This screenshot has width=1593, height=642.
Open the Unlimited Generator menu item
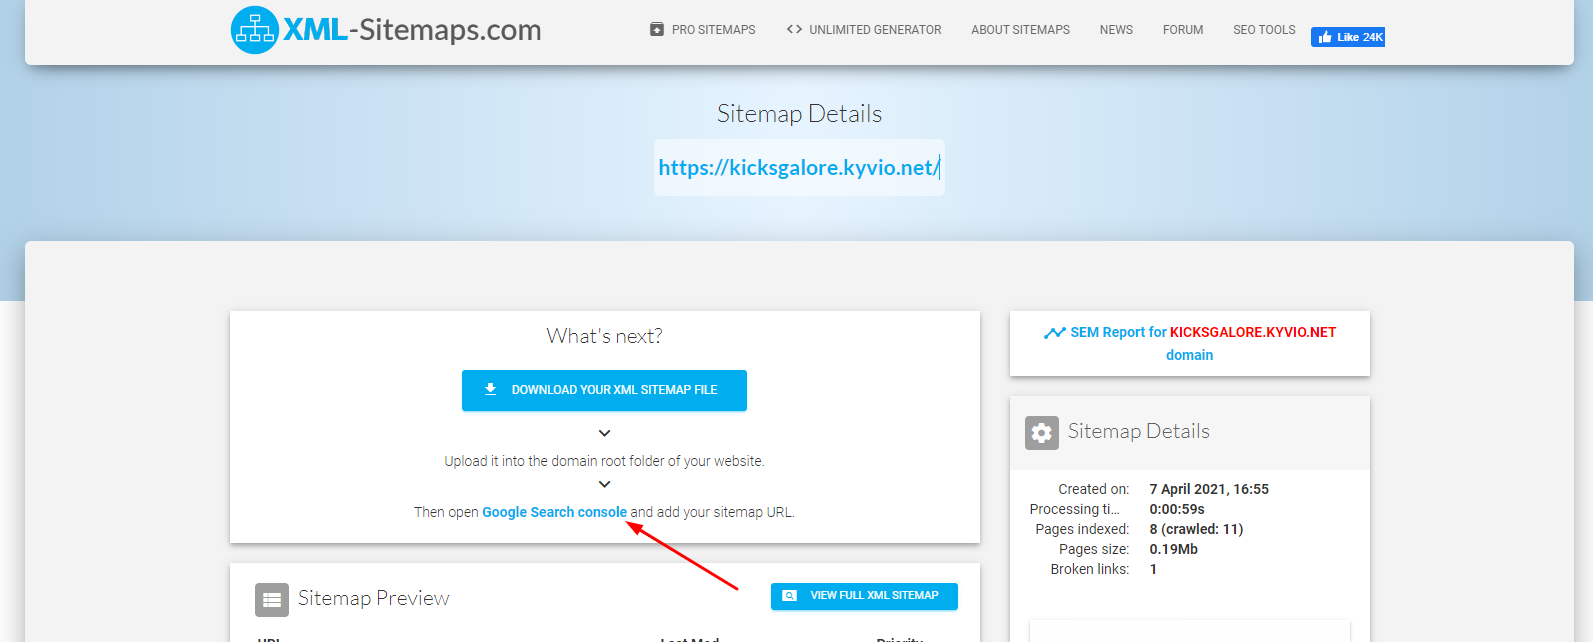[x=864, y=30]
